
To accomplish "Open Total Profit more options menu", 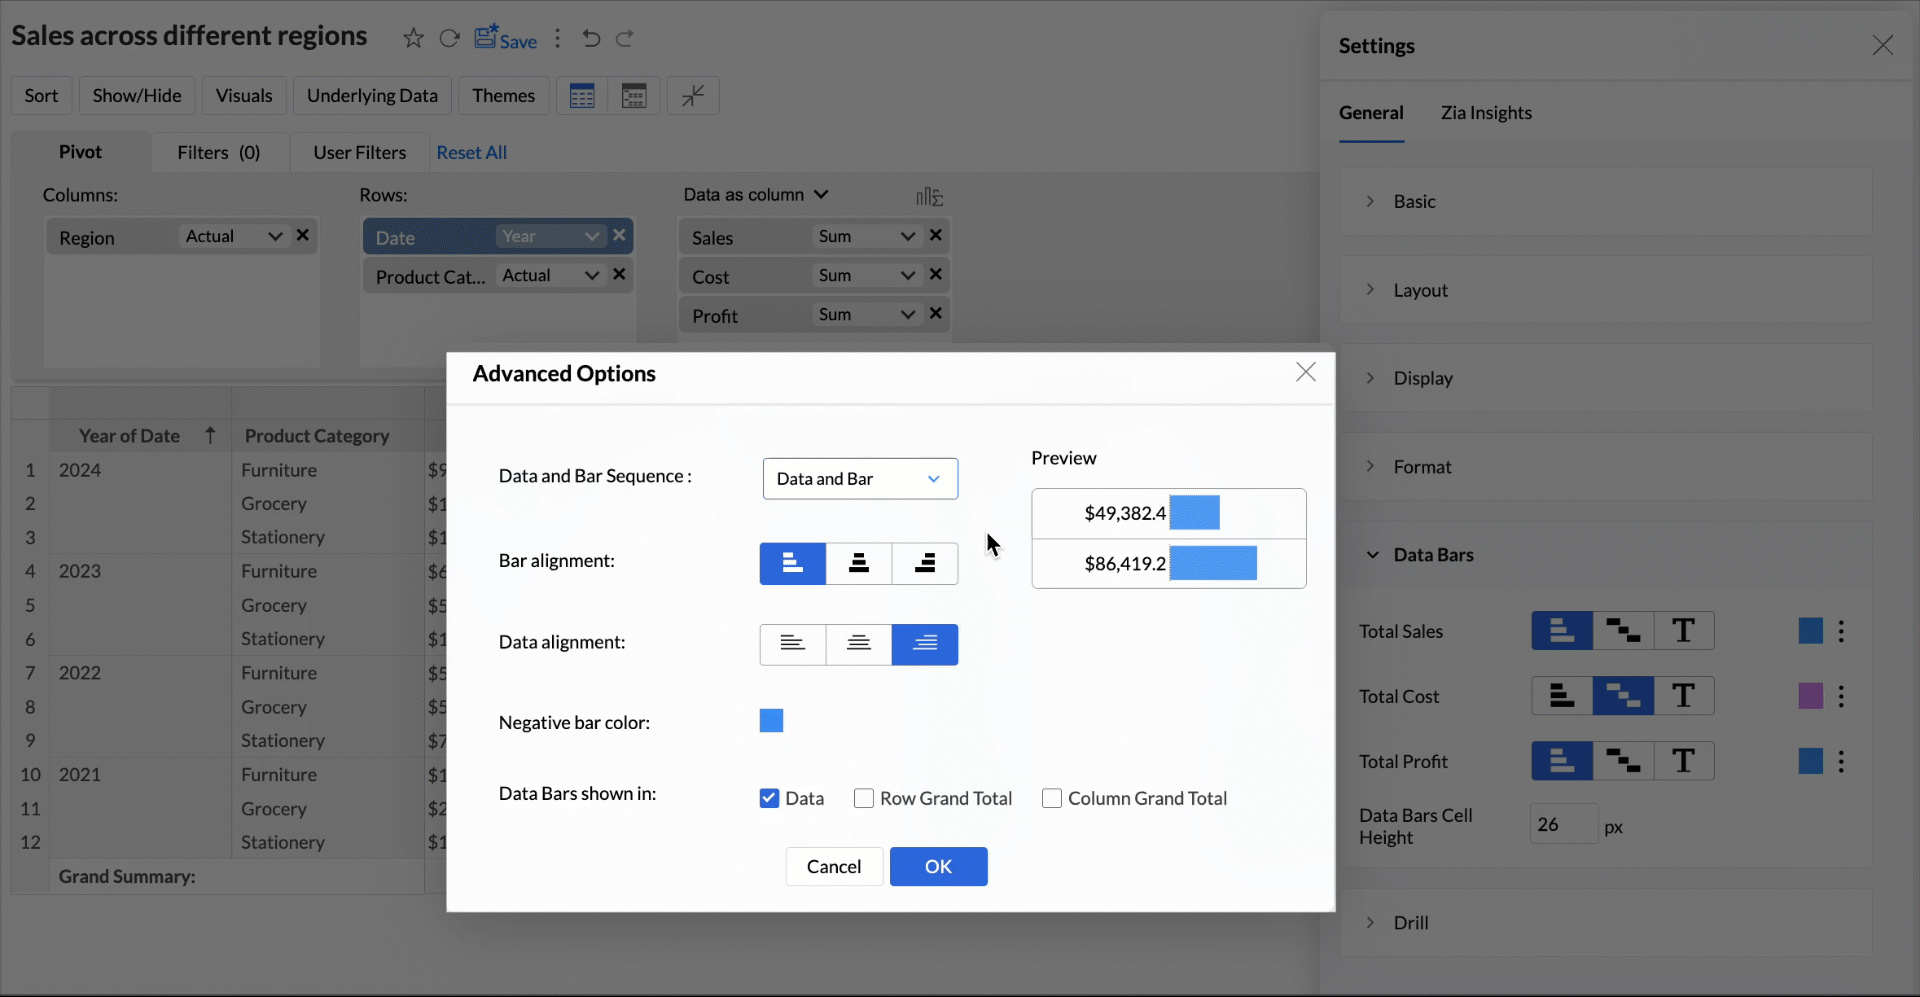I will point(1842,762).
